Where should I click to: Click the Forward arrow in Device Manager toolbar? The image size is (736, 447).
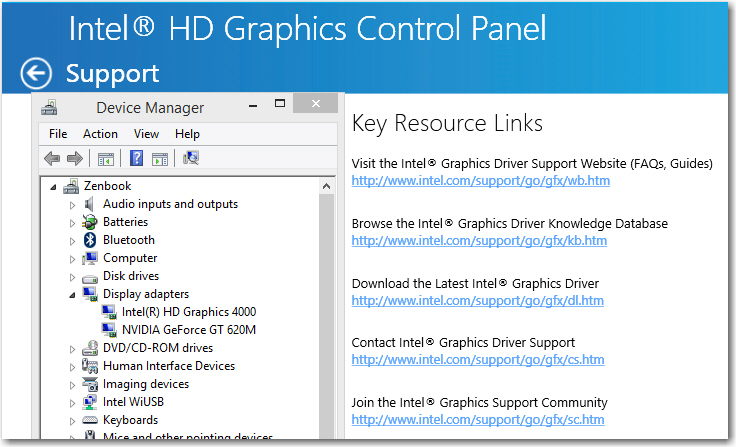[75, 159]
